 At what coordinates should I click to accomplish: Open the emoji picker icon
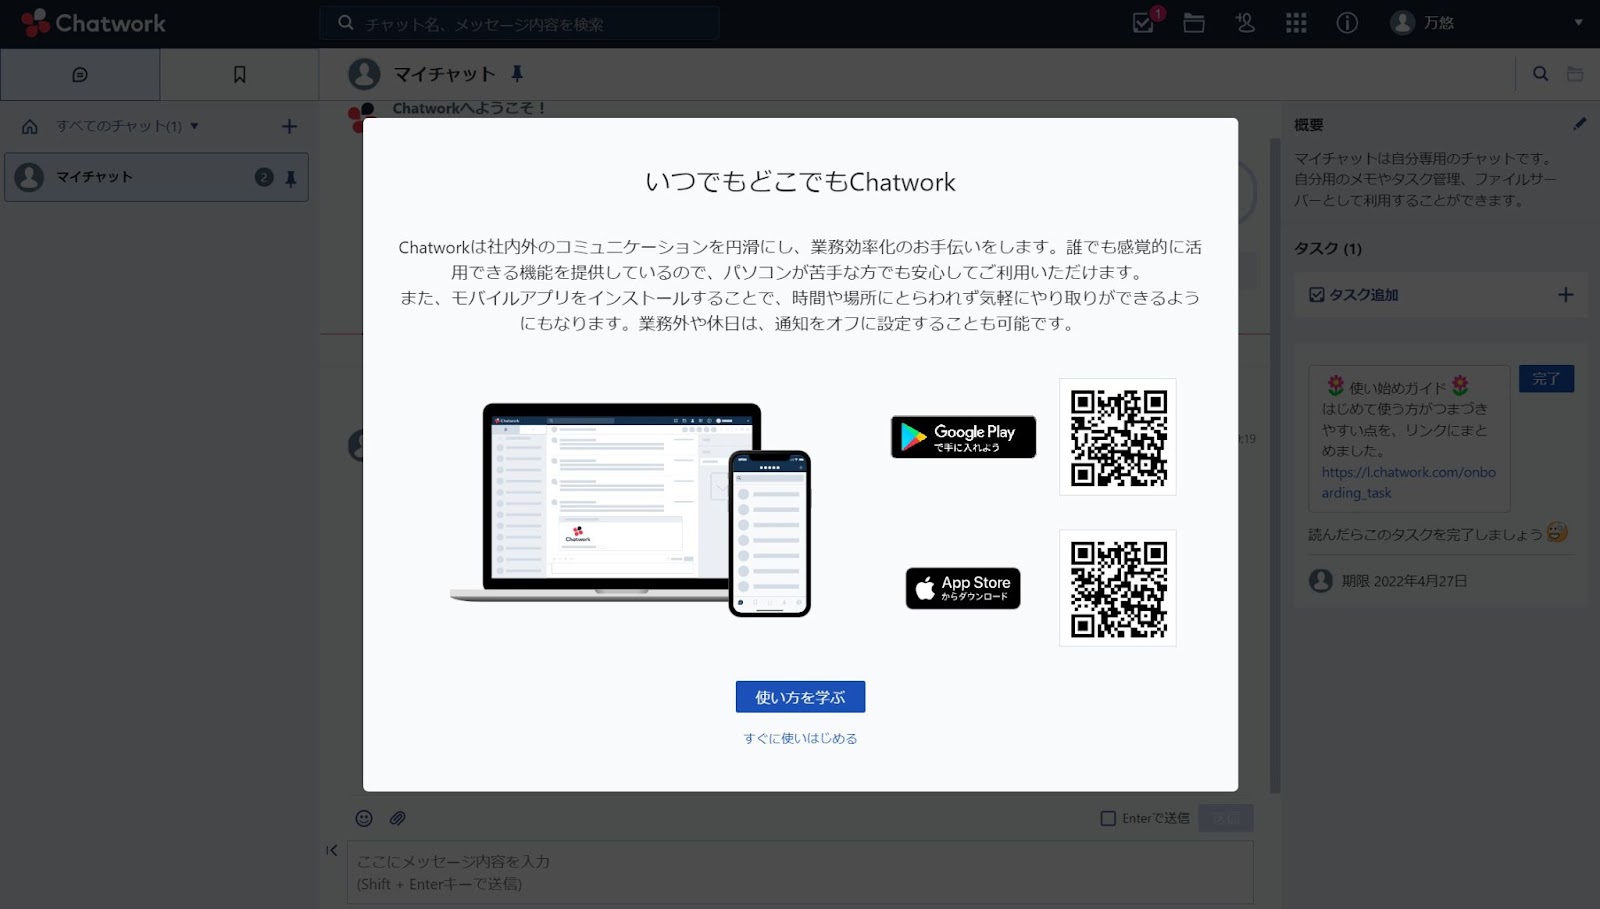364,818
